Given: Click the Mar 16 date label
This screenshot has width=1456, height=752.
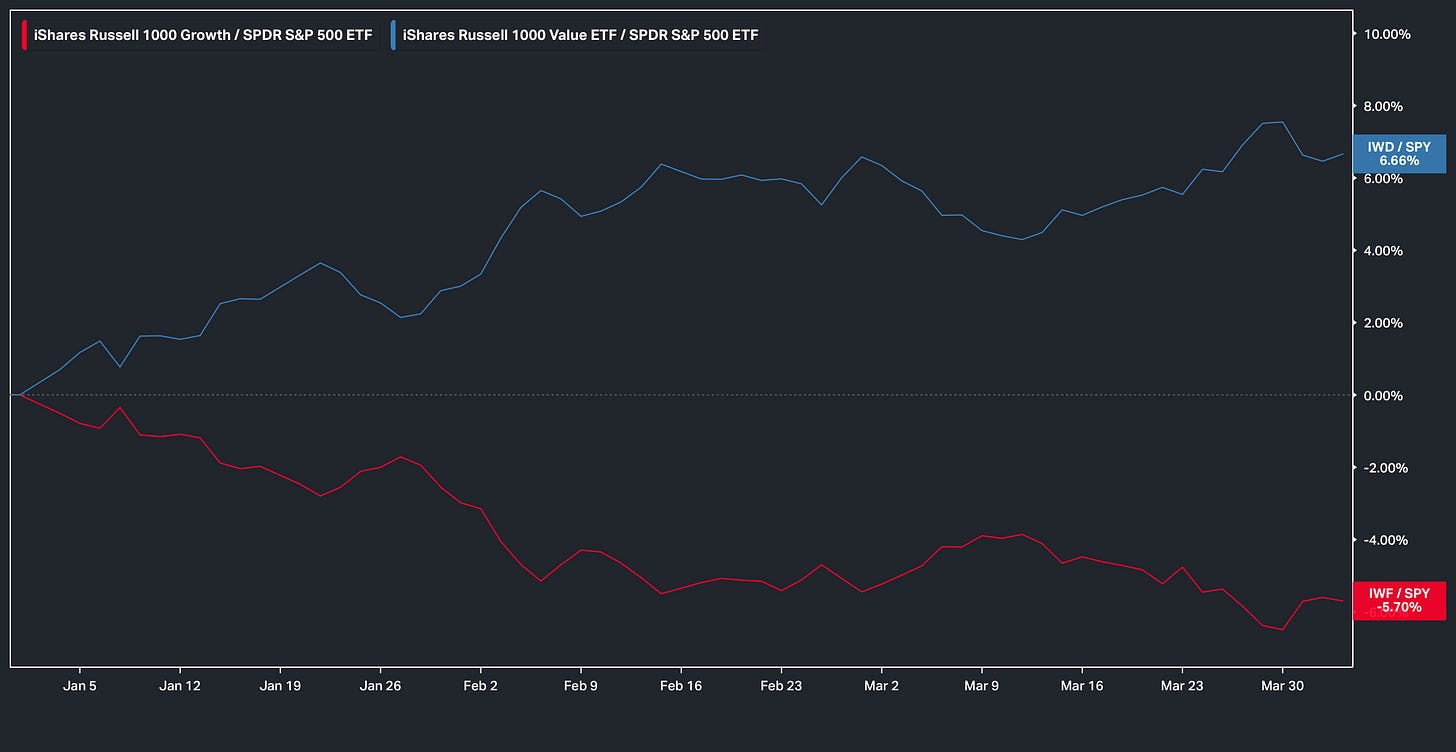Looking at the screenshot, I should pyautogui.click(x=1082, y=686).
